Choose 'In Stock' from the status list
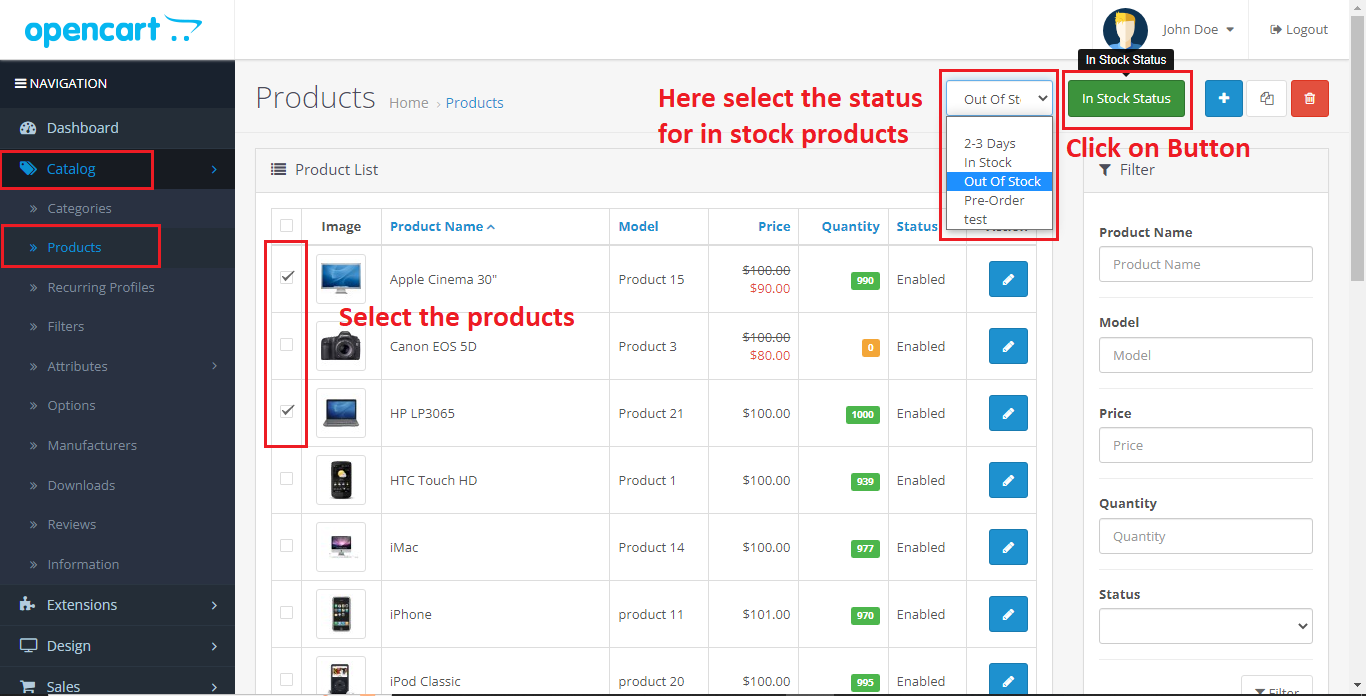The height and width of the screenshot is (696, 1366). pos(1000,163)
